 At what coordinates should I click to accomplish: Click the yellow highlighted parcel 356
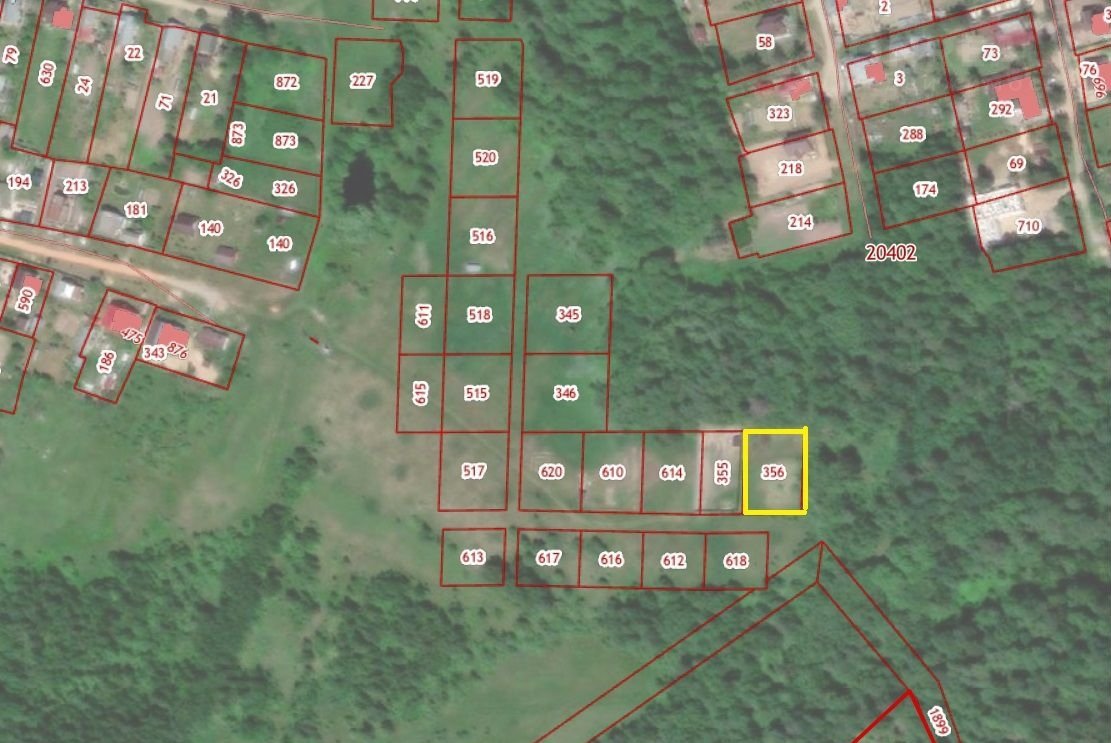click(x=774, y=472)
